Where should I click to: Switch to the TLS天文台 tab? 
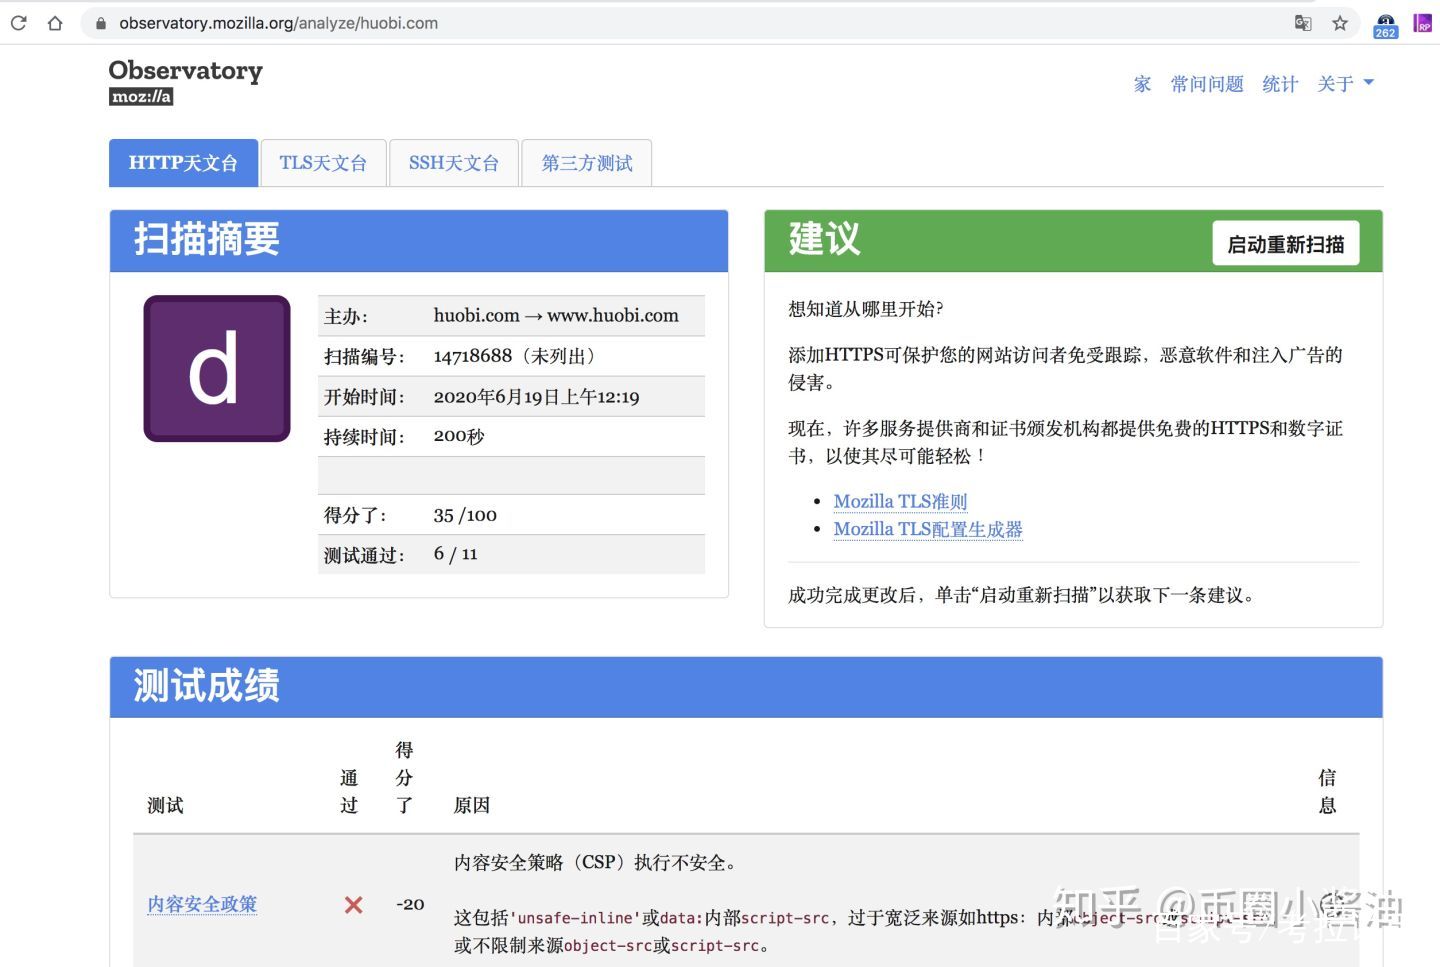click(x=323, y=163)
